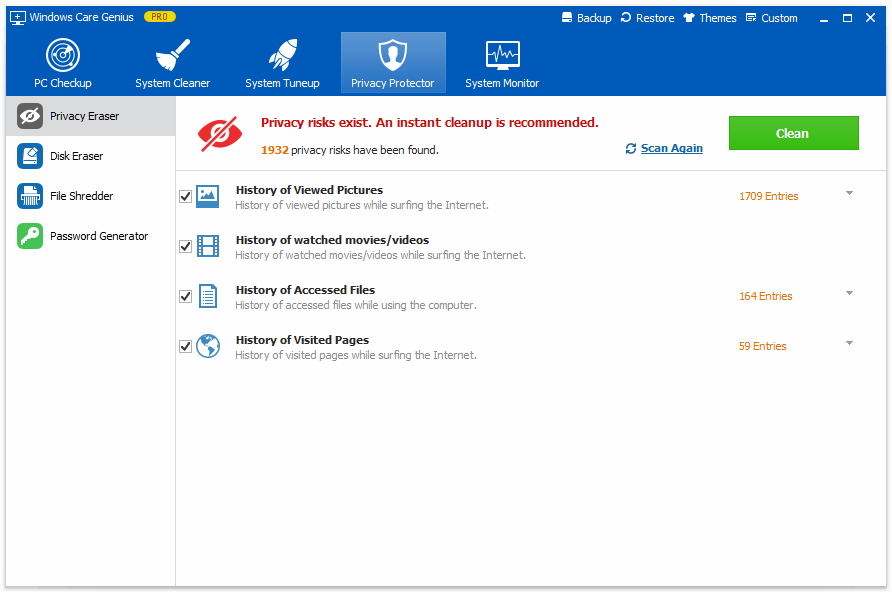Select File Shredder in the sidebar
Viewport: 892px width, 592px height.
pyautogui.click(x=90, y=196)
